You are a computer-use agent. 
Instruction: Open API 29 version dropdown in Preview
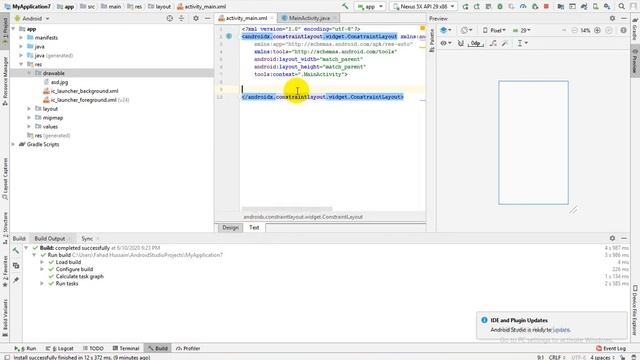tap(522, 30)
